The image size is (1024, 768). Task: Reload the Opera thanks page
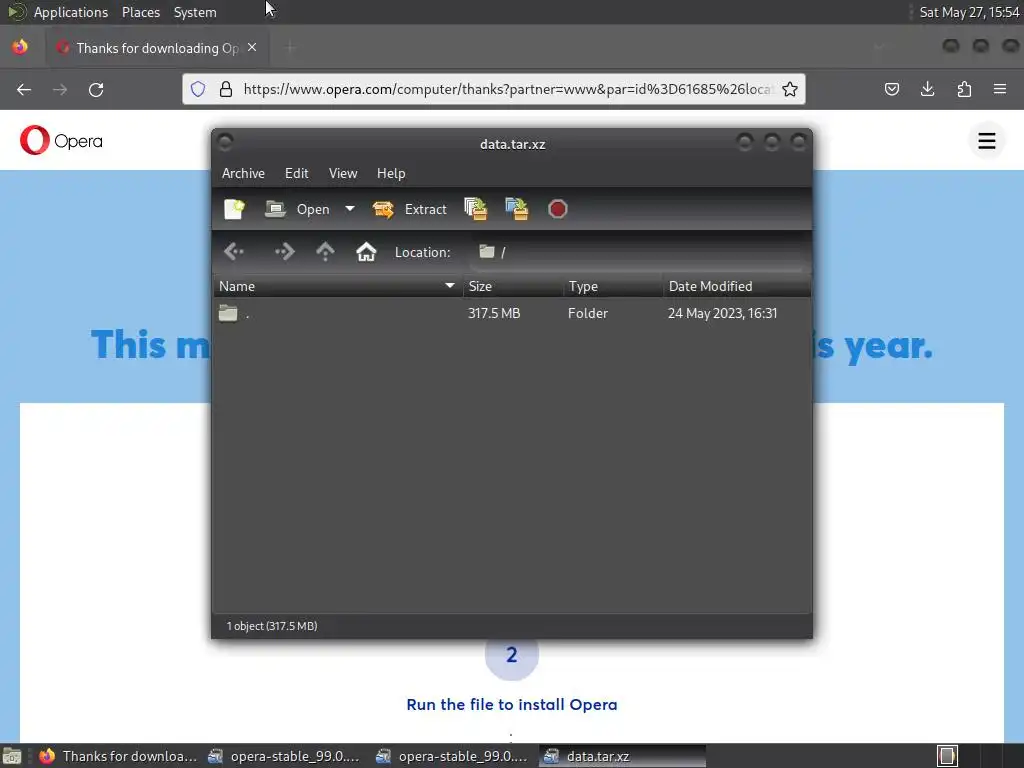click(96, 89)
